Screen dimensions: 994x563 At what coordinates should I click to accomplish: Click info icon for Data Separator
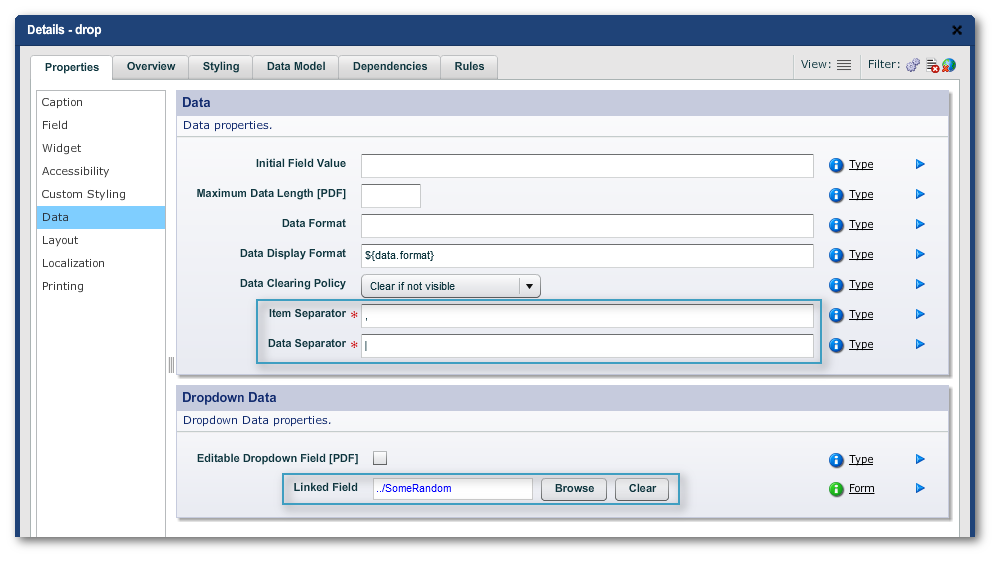tap(836, 345)
